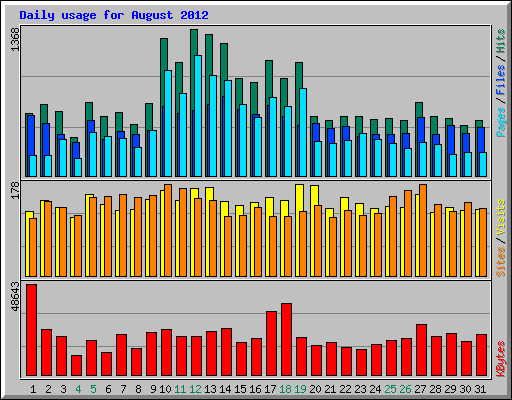
Task: Click day label 8 on x-axis
Action: [x=138, y=389]
